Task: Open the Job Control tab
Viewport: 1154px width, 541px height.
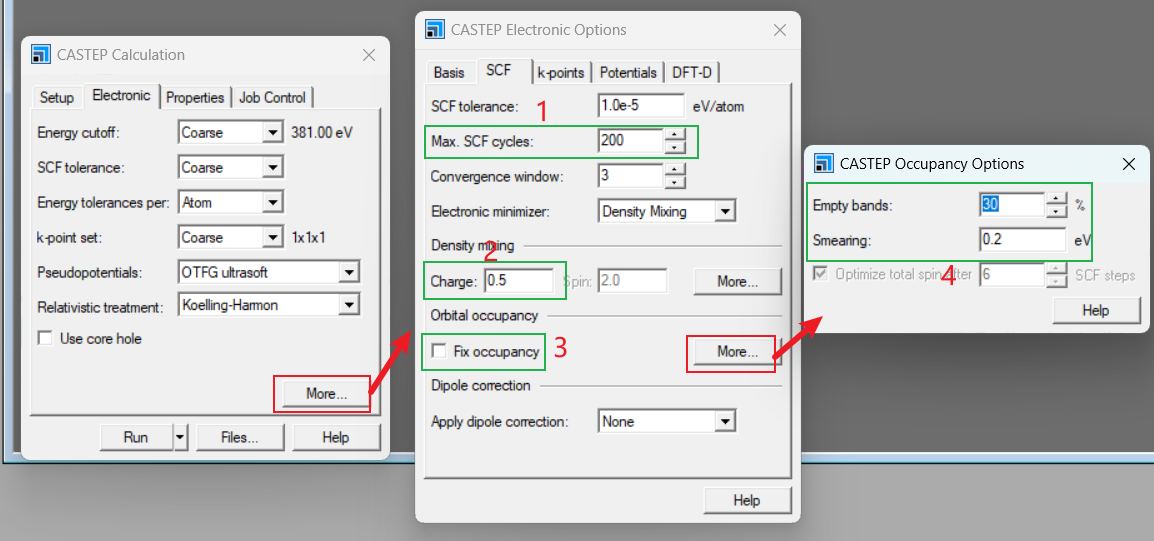Action: pyautogui.click(x=272, y=97)
